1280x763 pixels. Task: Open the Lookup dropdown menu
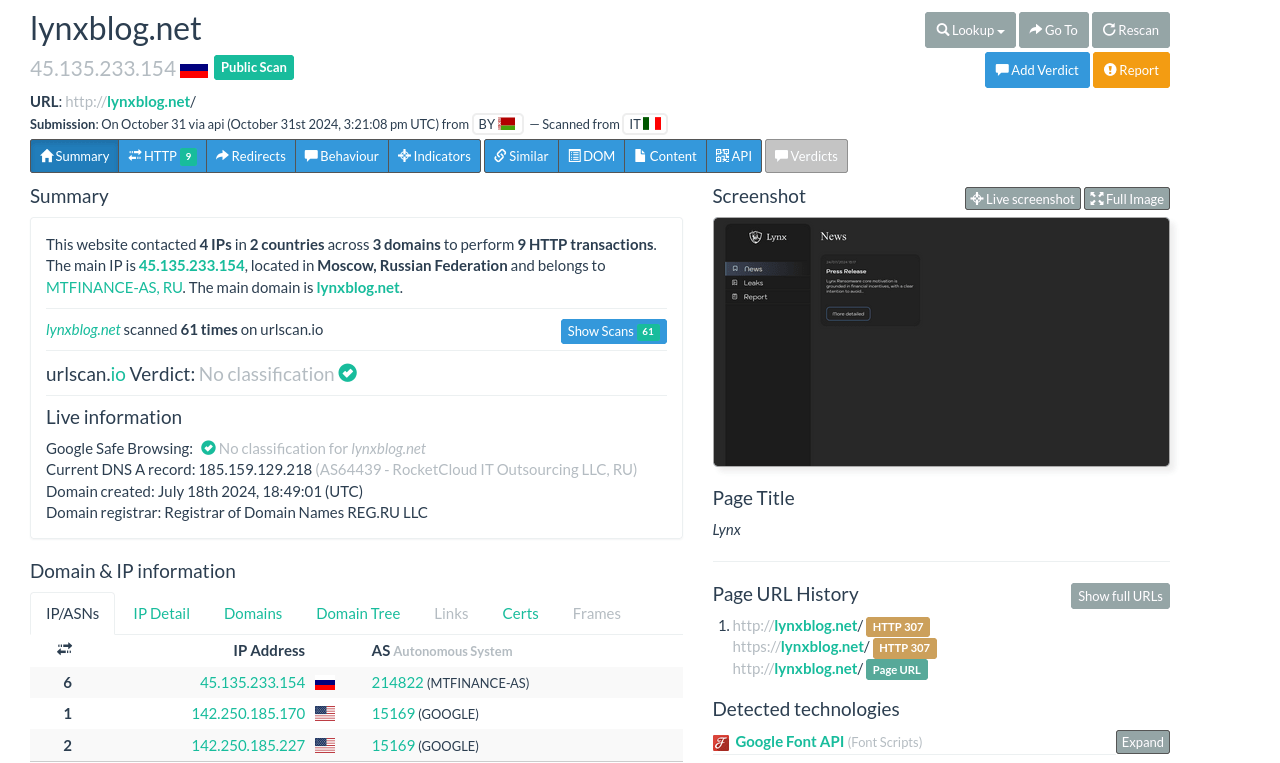(x=969, y=30)
